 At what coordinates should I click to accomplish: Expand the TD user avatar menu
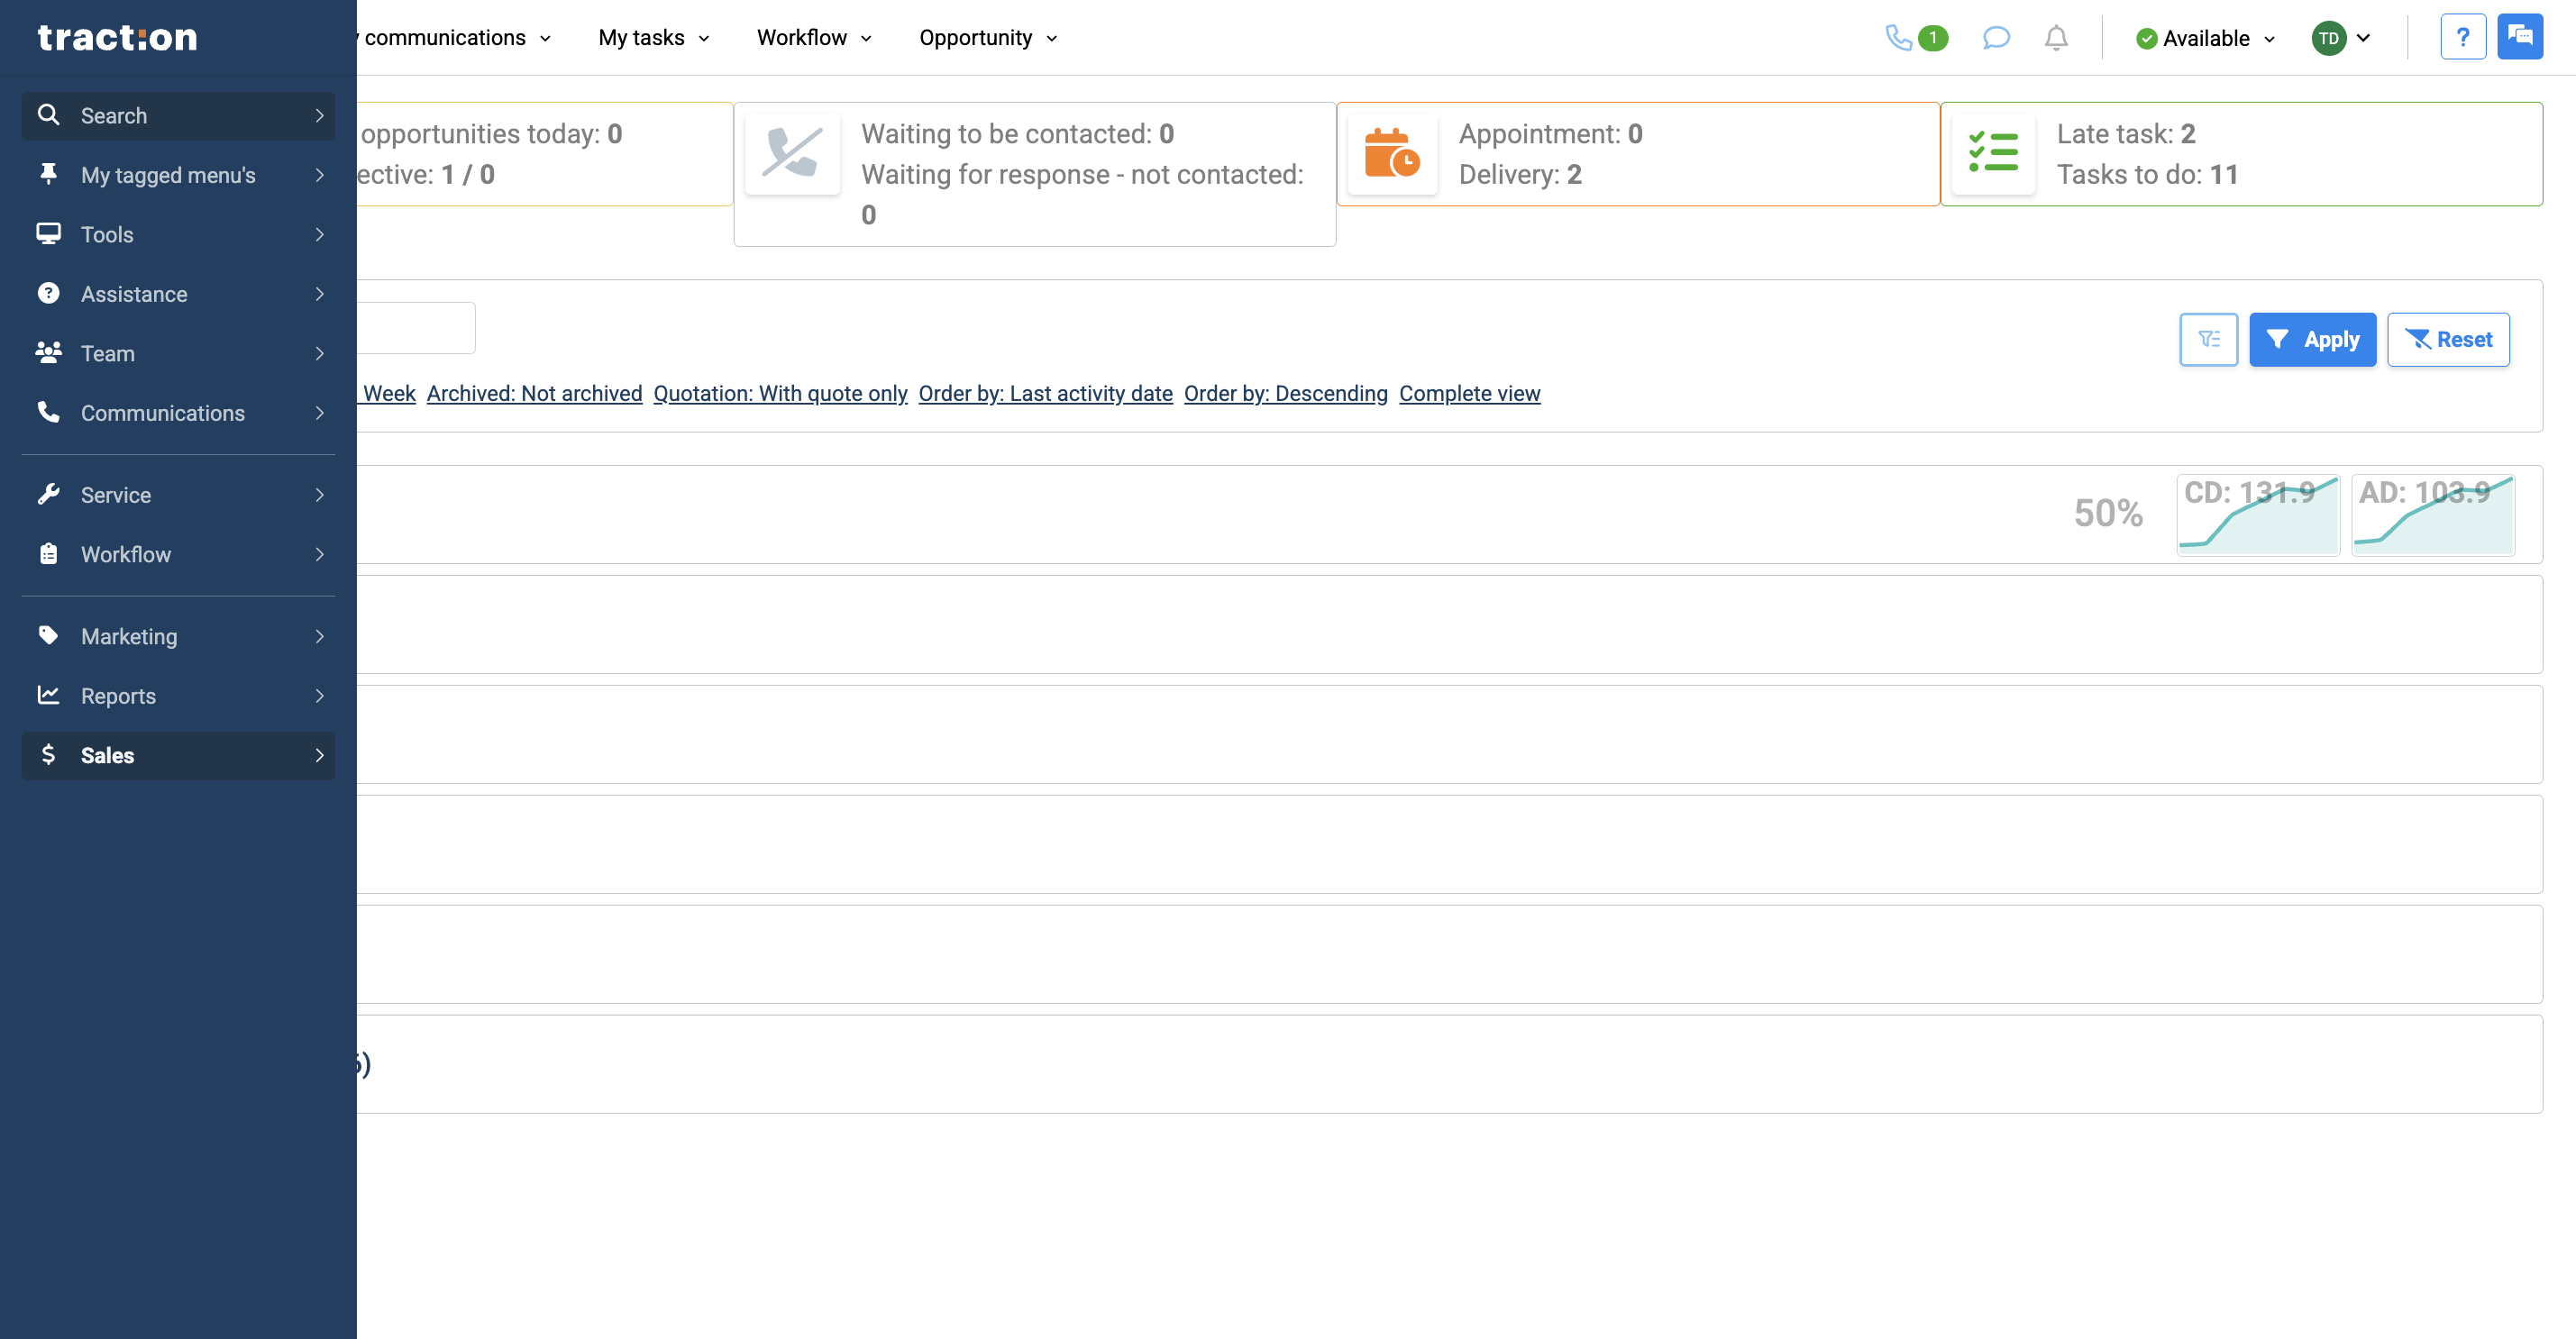(2341, 38)
